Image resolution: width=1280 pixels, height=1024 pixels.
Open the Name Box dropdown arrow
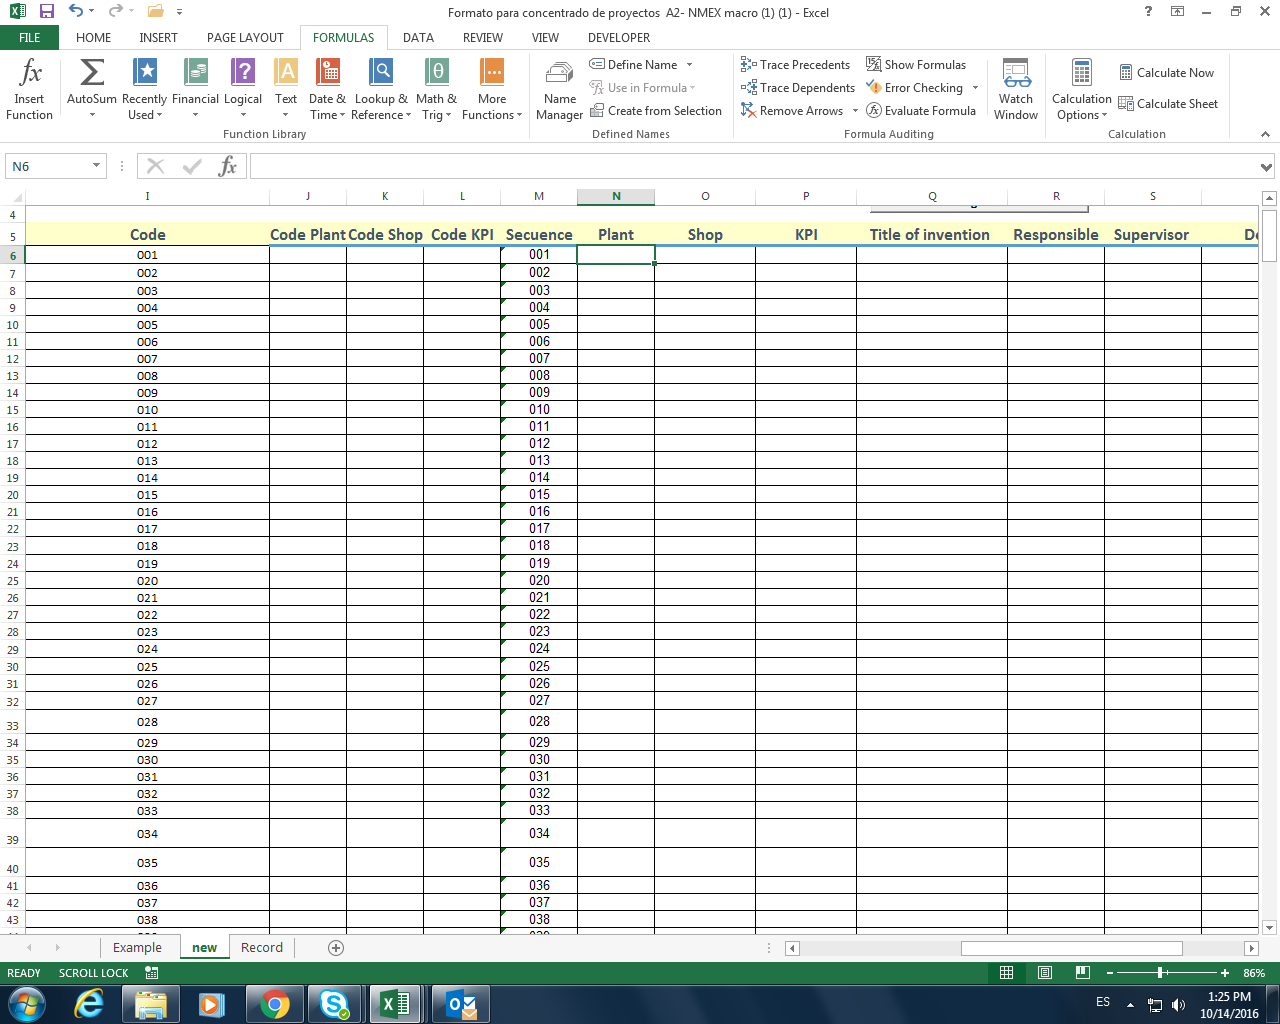97,166
